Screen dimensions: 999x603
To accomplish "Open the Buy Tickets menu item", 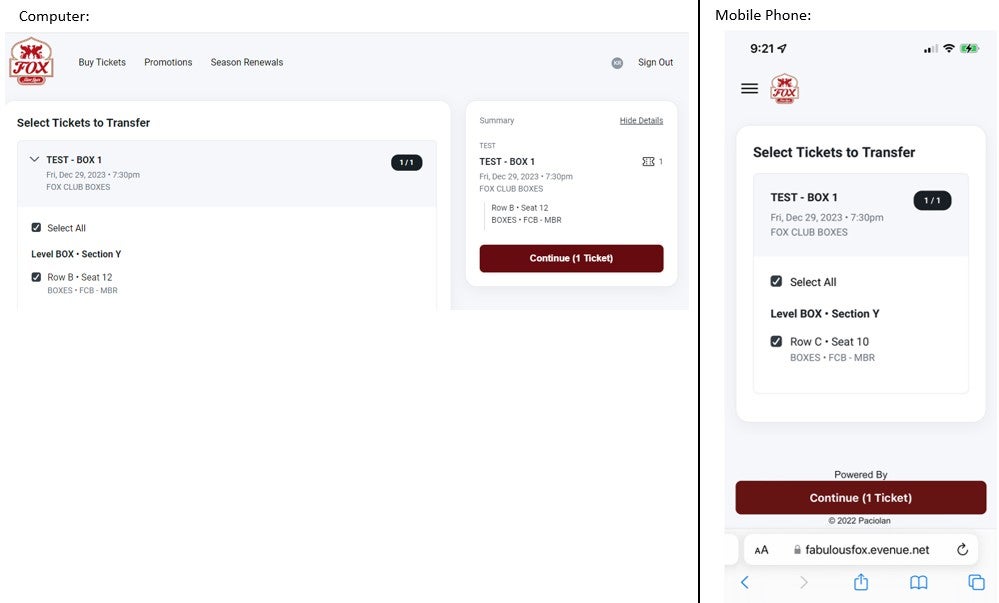I will coord(102,62).
